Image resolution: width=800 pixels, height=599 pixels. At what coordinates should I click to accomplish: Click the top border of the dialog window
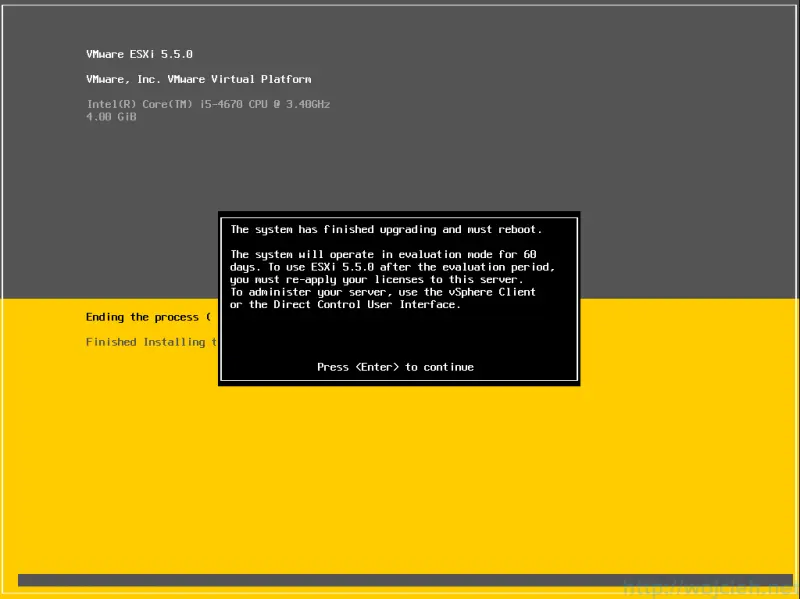[x=399, y=212]
